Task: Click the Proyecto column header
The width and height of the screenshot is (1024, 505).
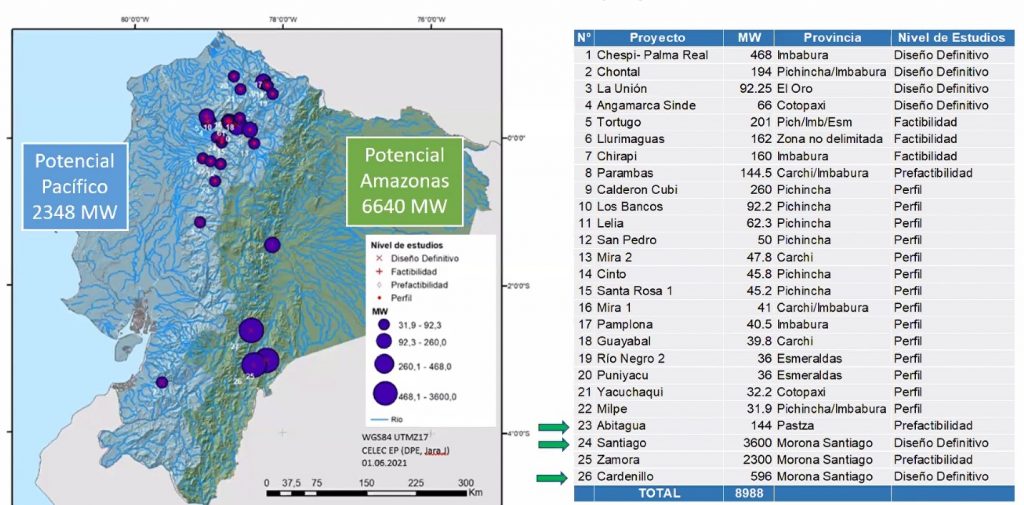Action: click(657, 38)
